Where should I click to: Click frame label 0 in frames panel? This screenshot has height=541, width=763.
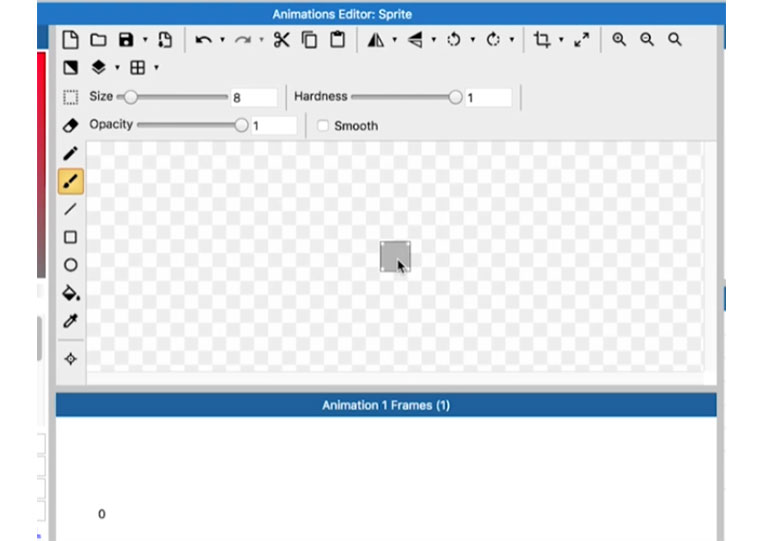(x=102, y=514)
